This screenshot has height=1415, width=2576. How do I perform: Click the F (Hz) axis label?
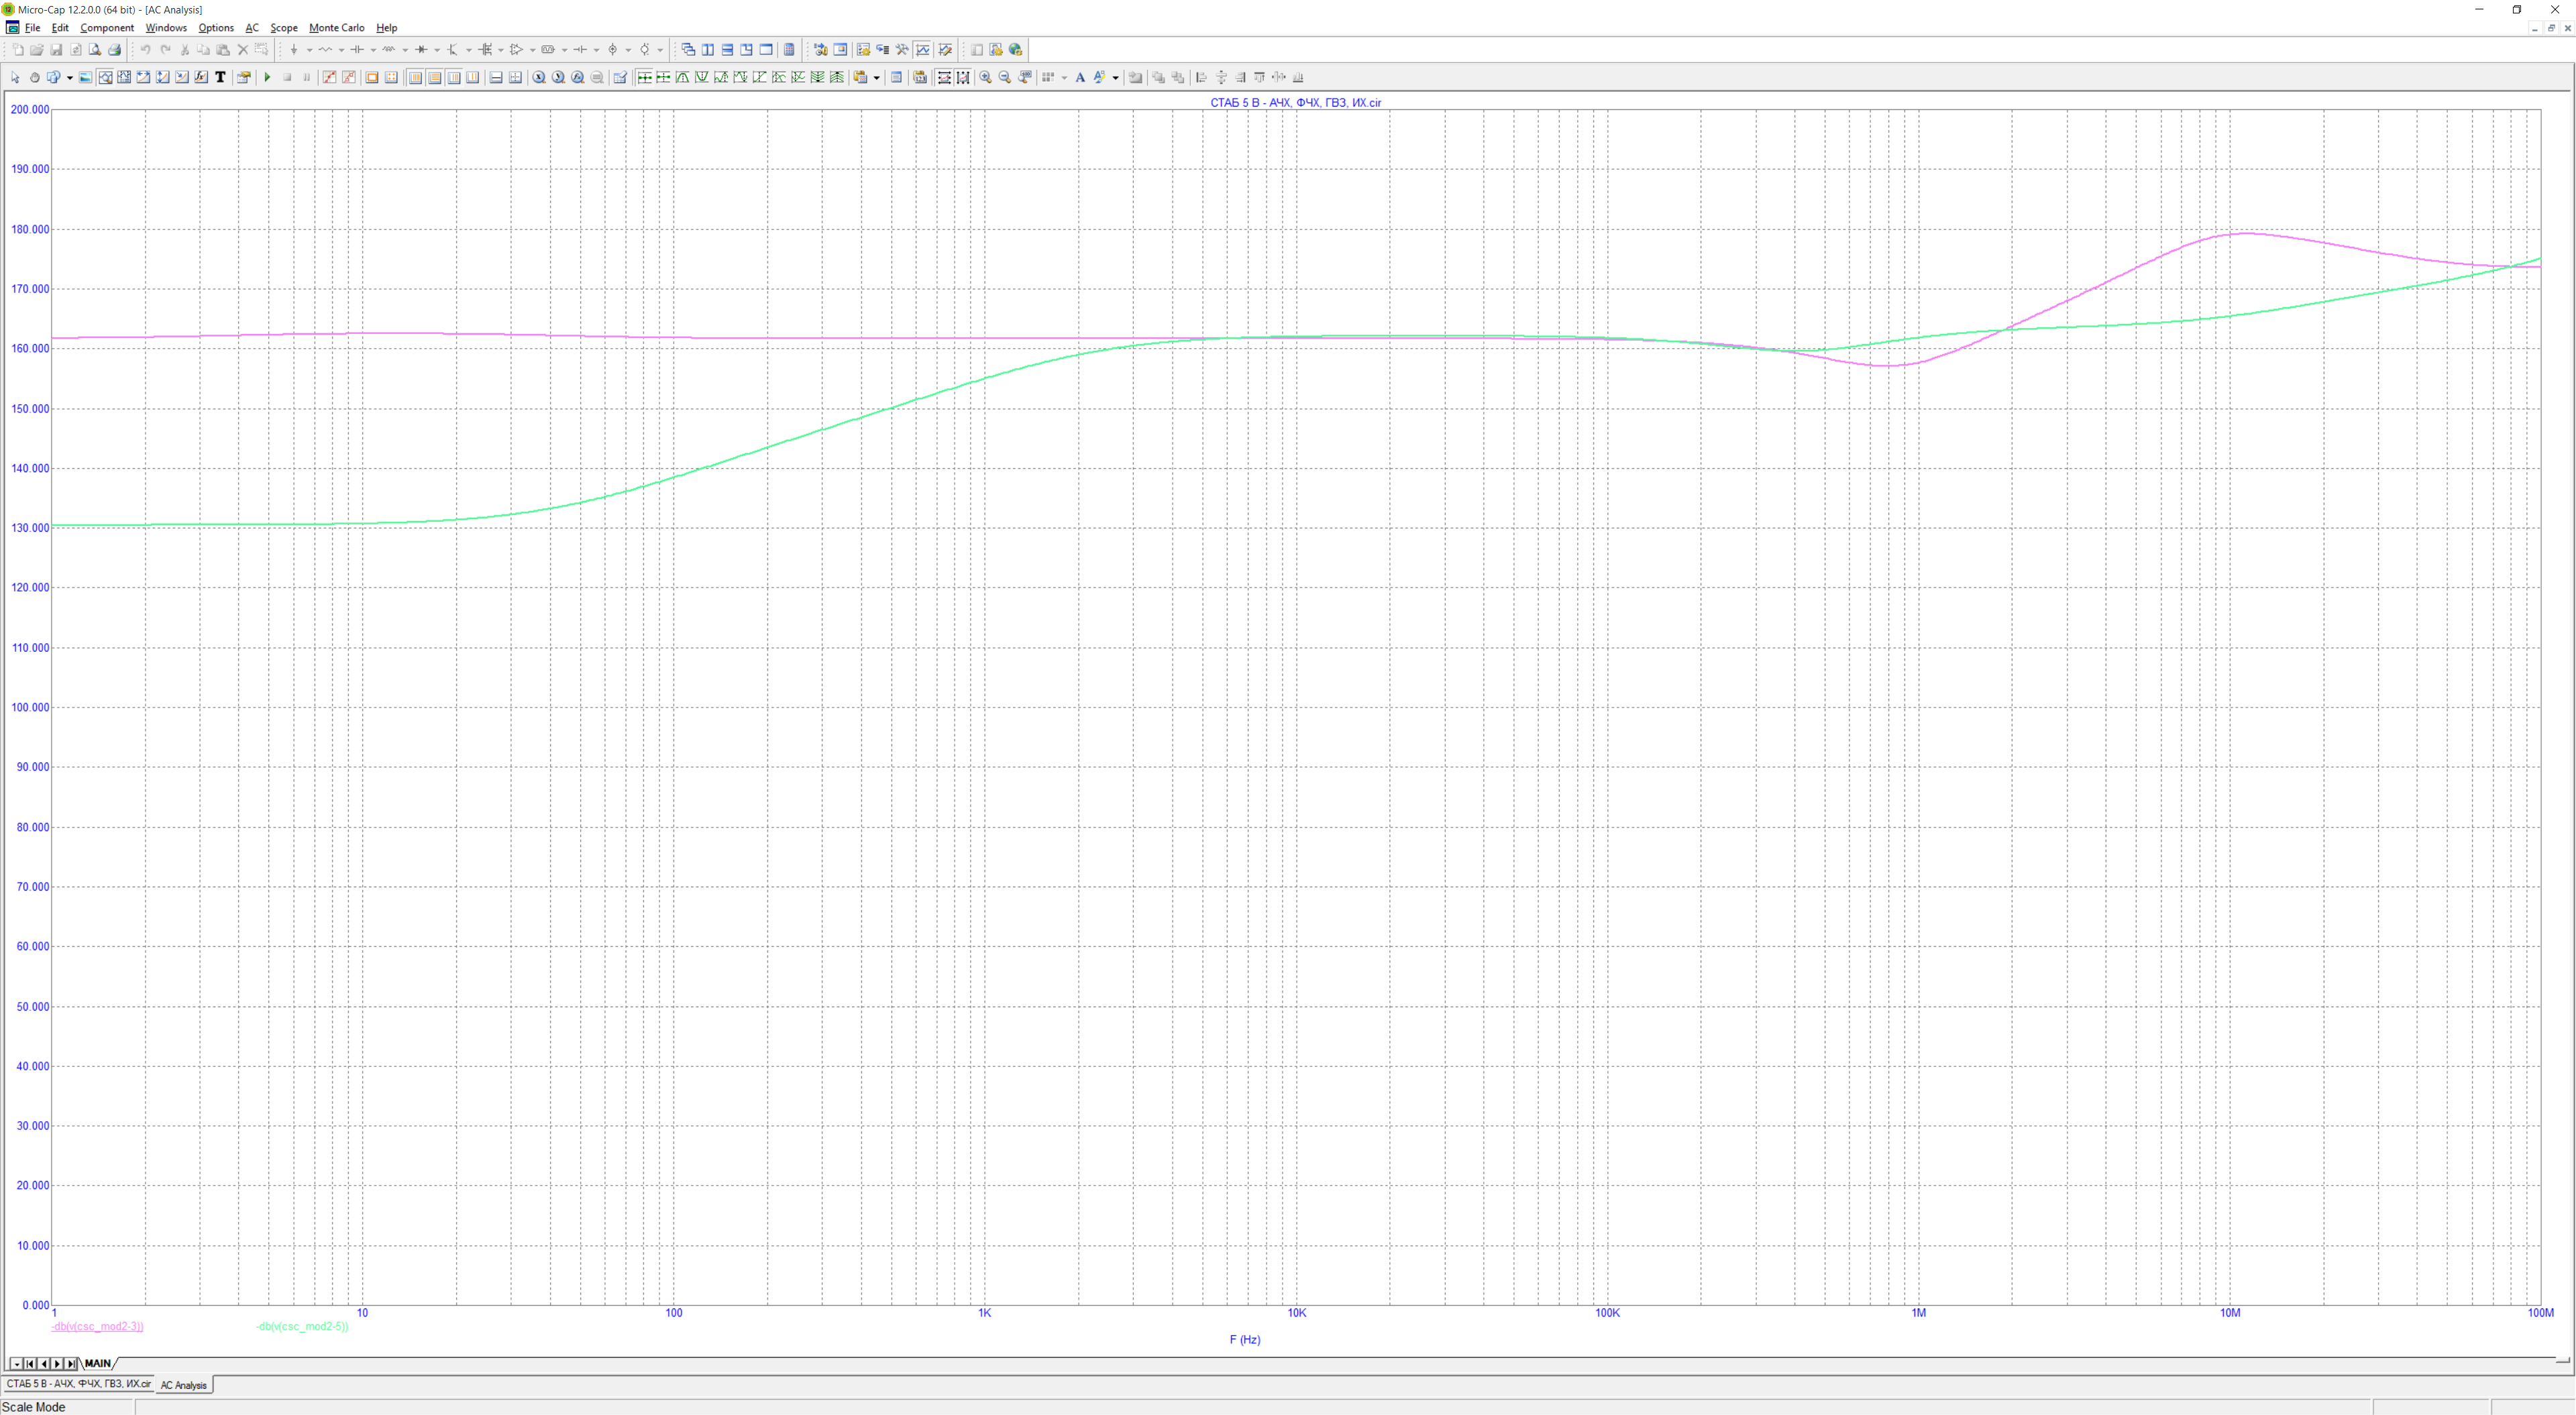click(x=1245, y=1339)
